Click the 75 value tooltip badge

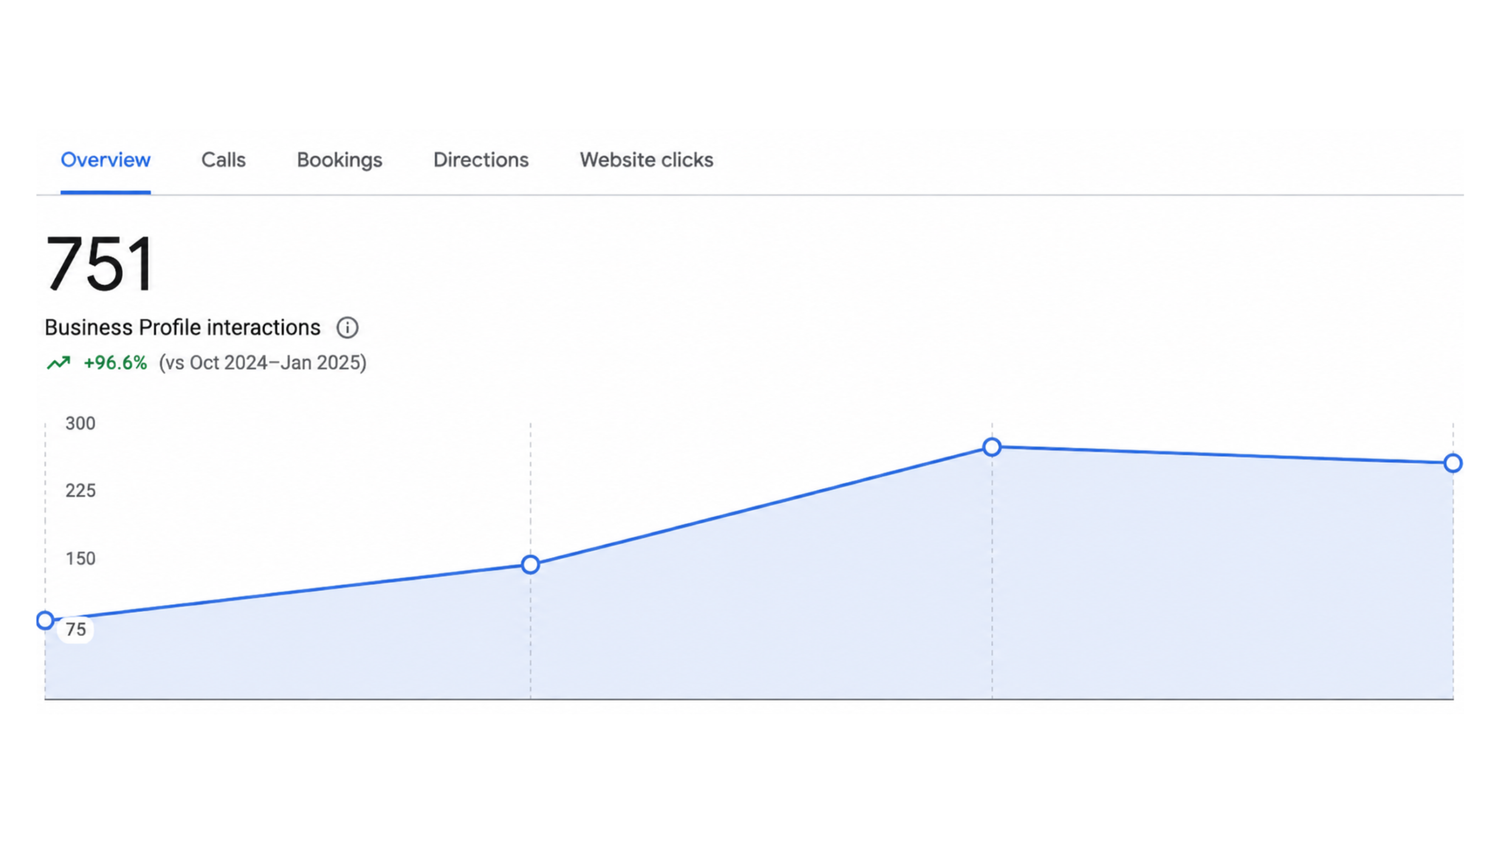tap(76, 630)
